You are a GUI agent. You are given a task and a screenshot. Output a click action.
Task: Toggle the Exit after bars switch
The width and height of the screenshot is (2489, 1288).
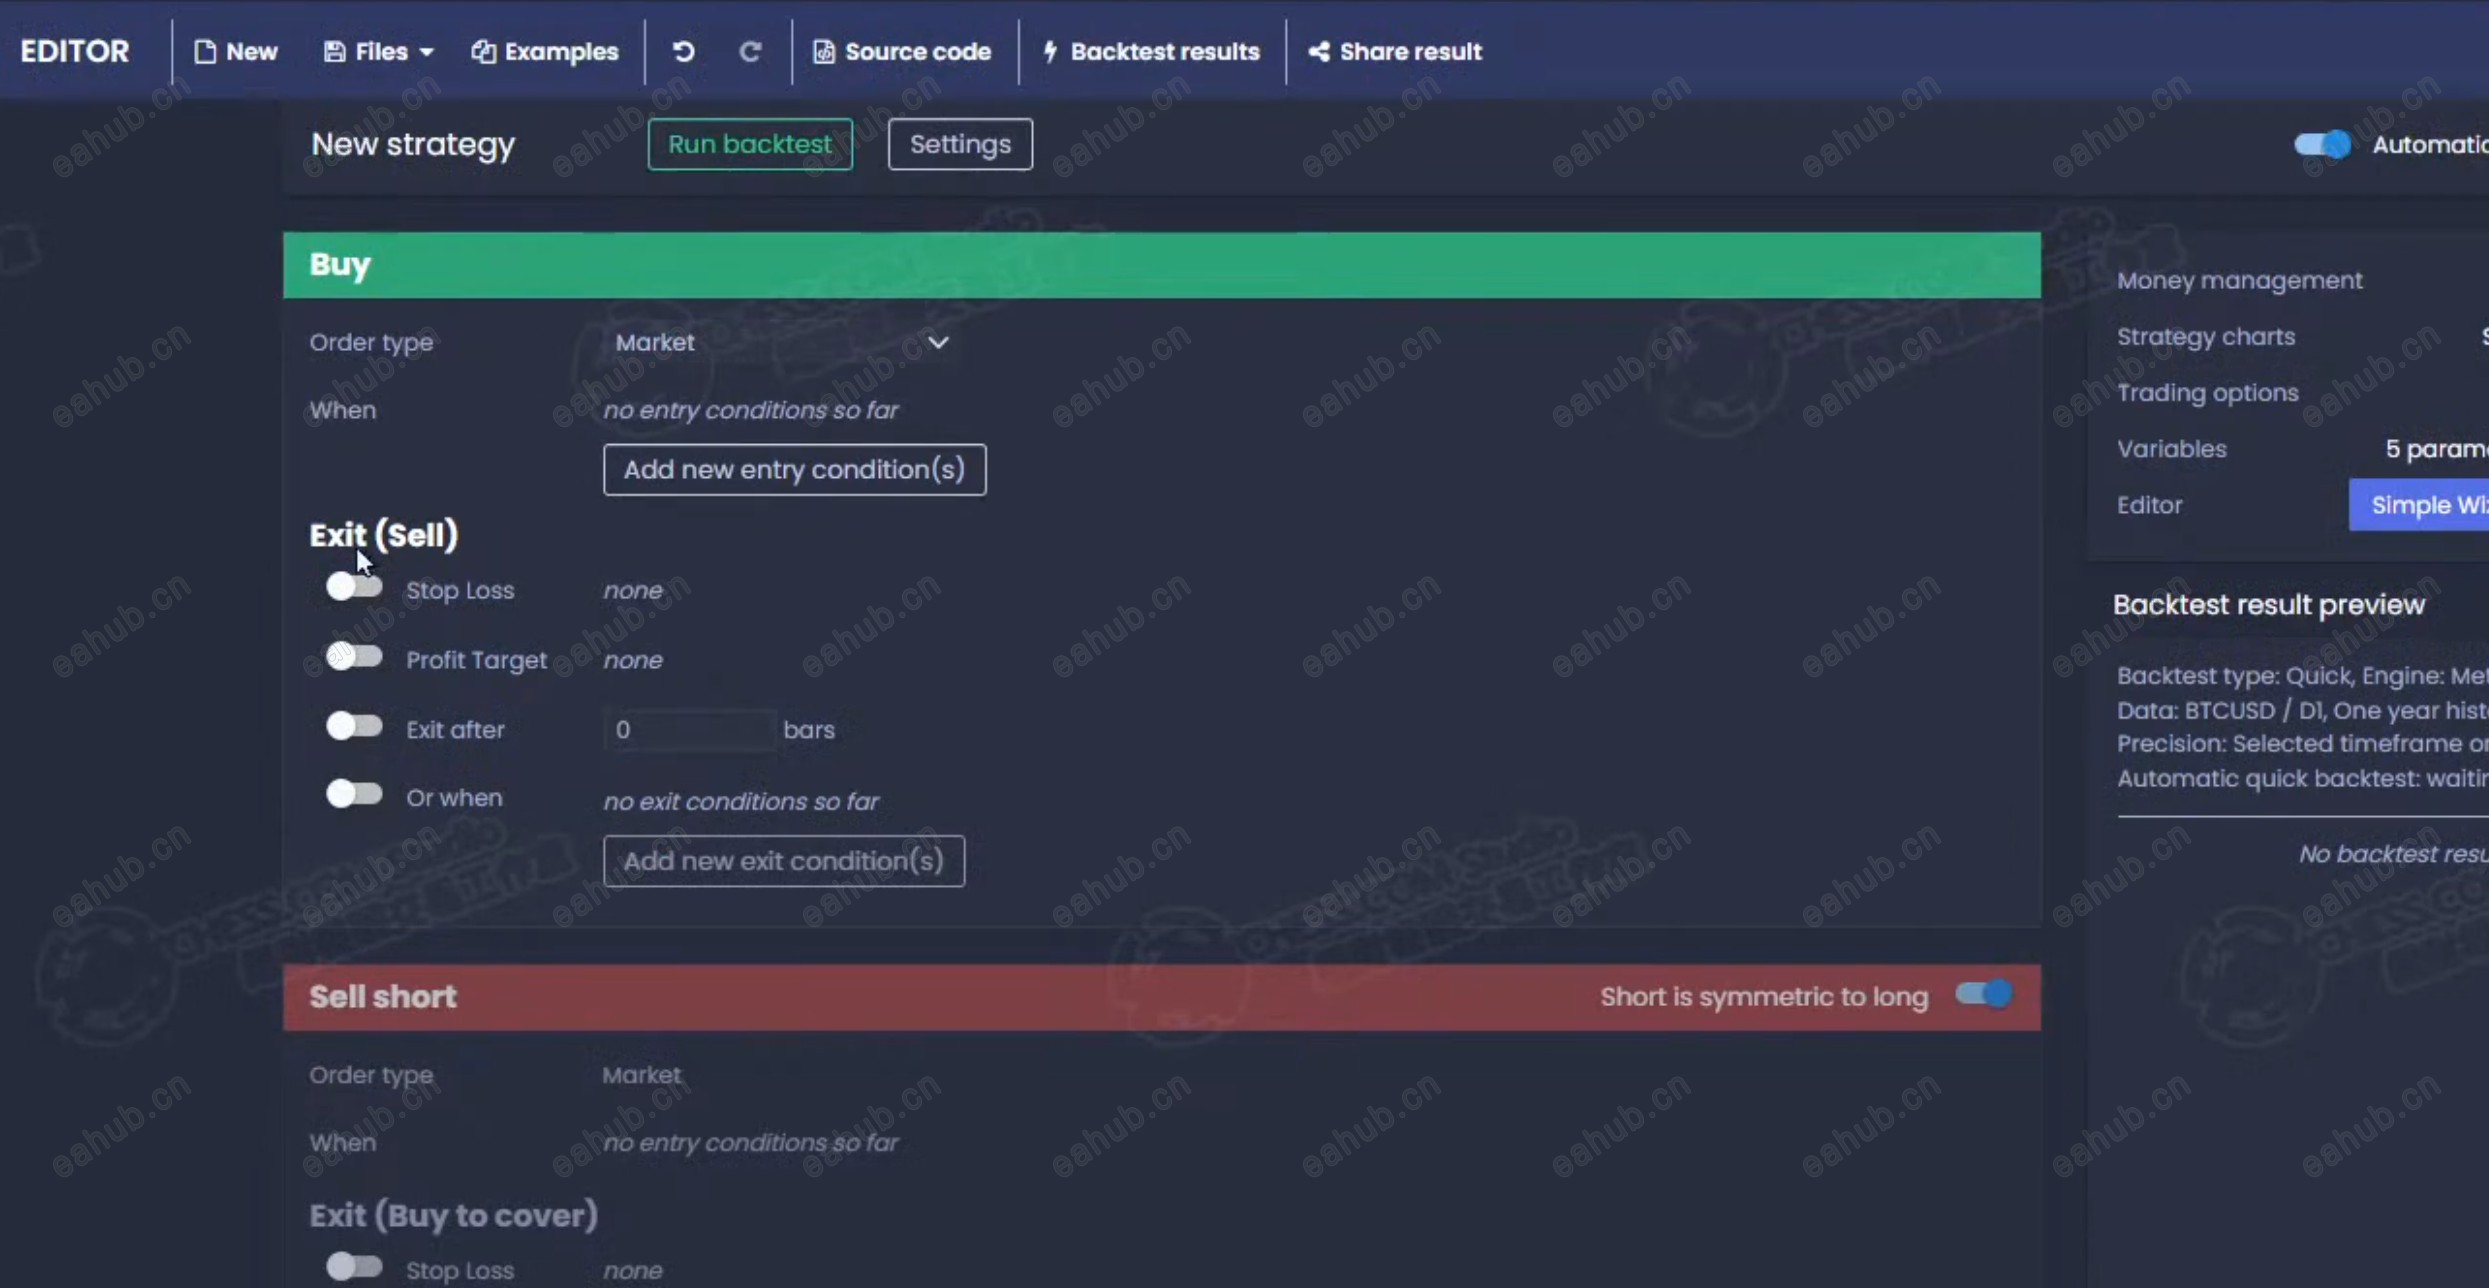(354, 726)
